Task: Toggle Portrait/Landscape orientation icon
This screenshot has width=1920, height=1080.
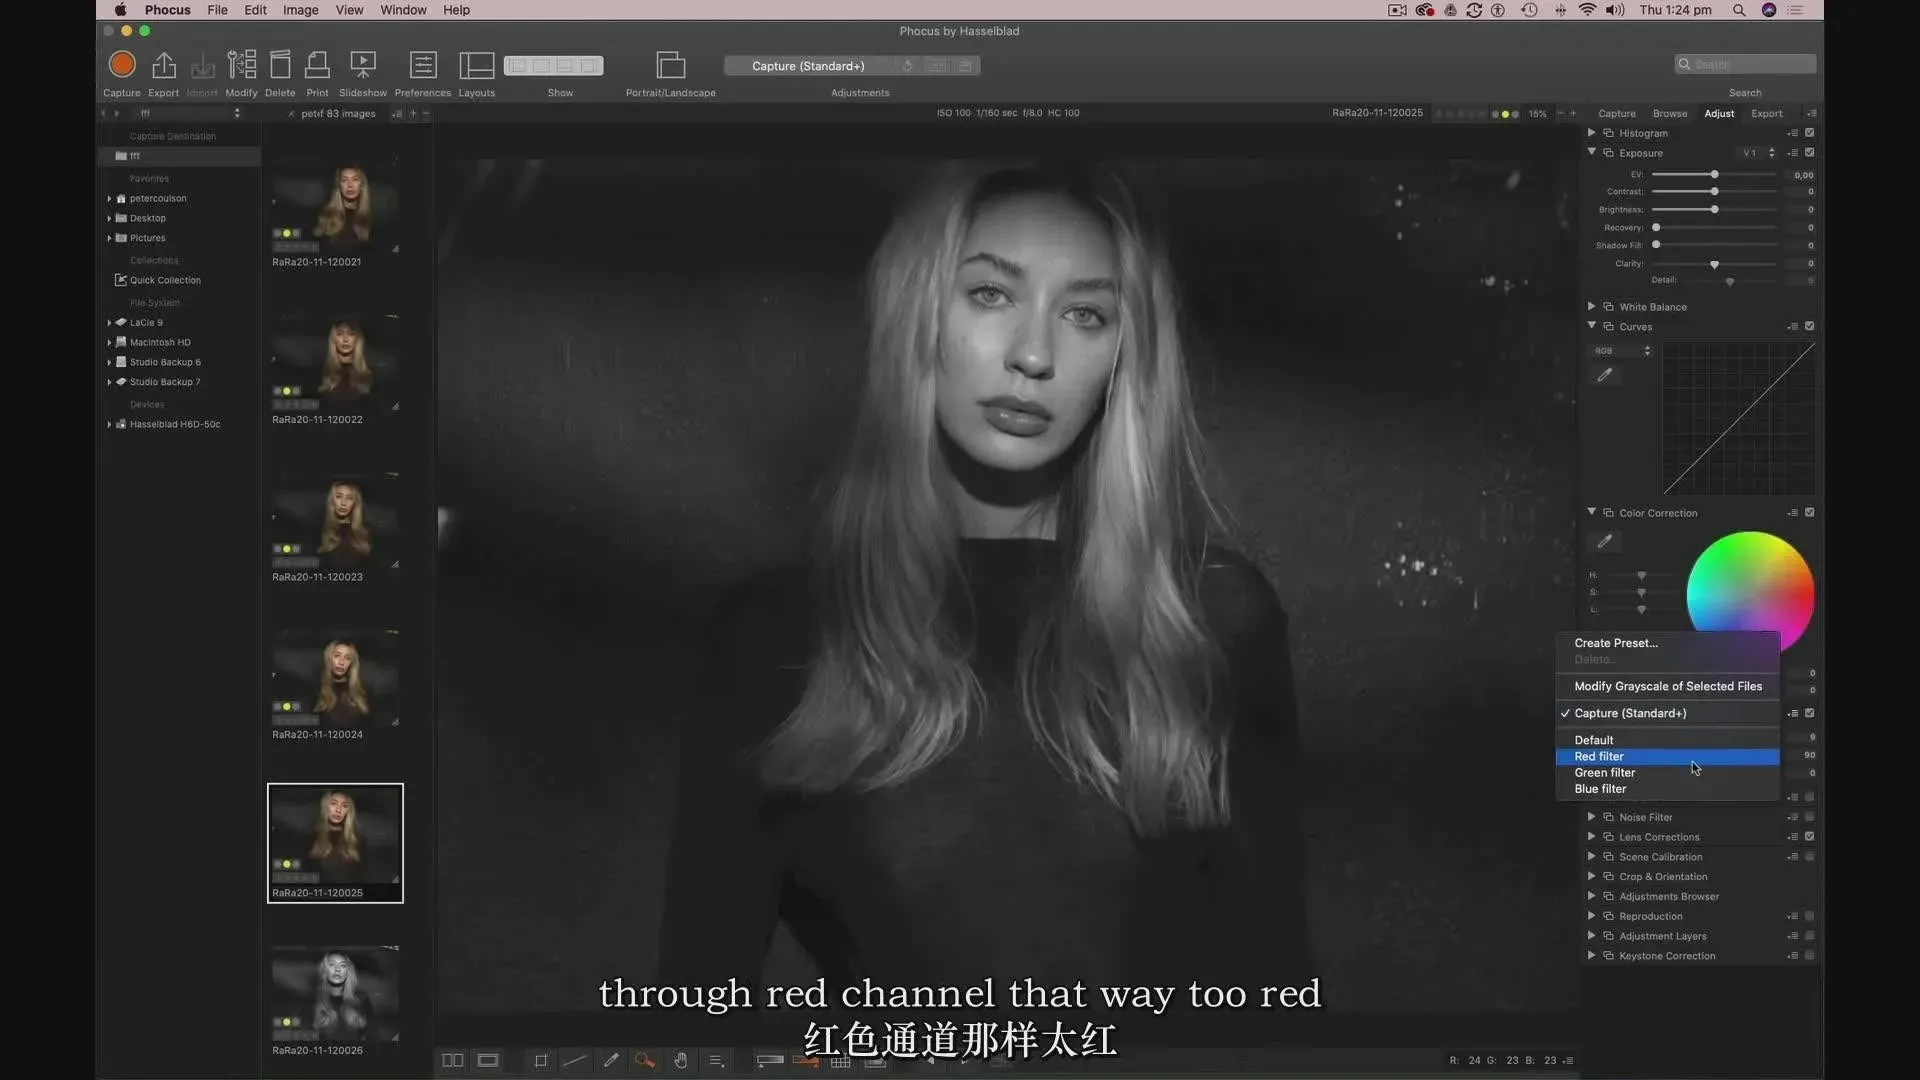Action: point(670,65)
